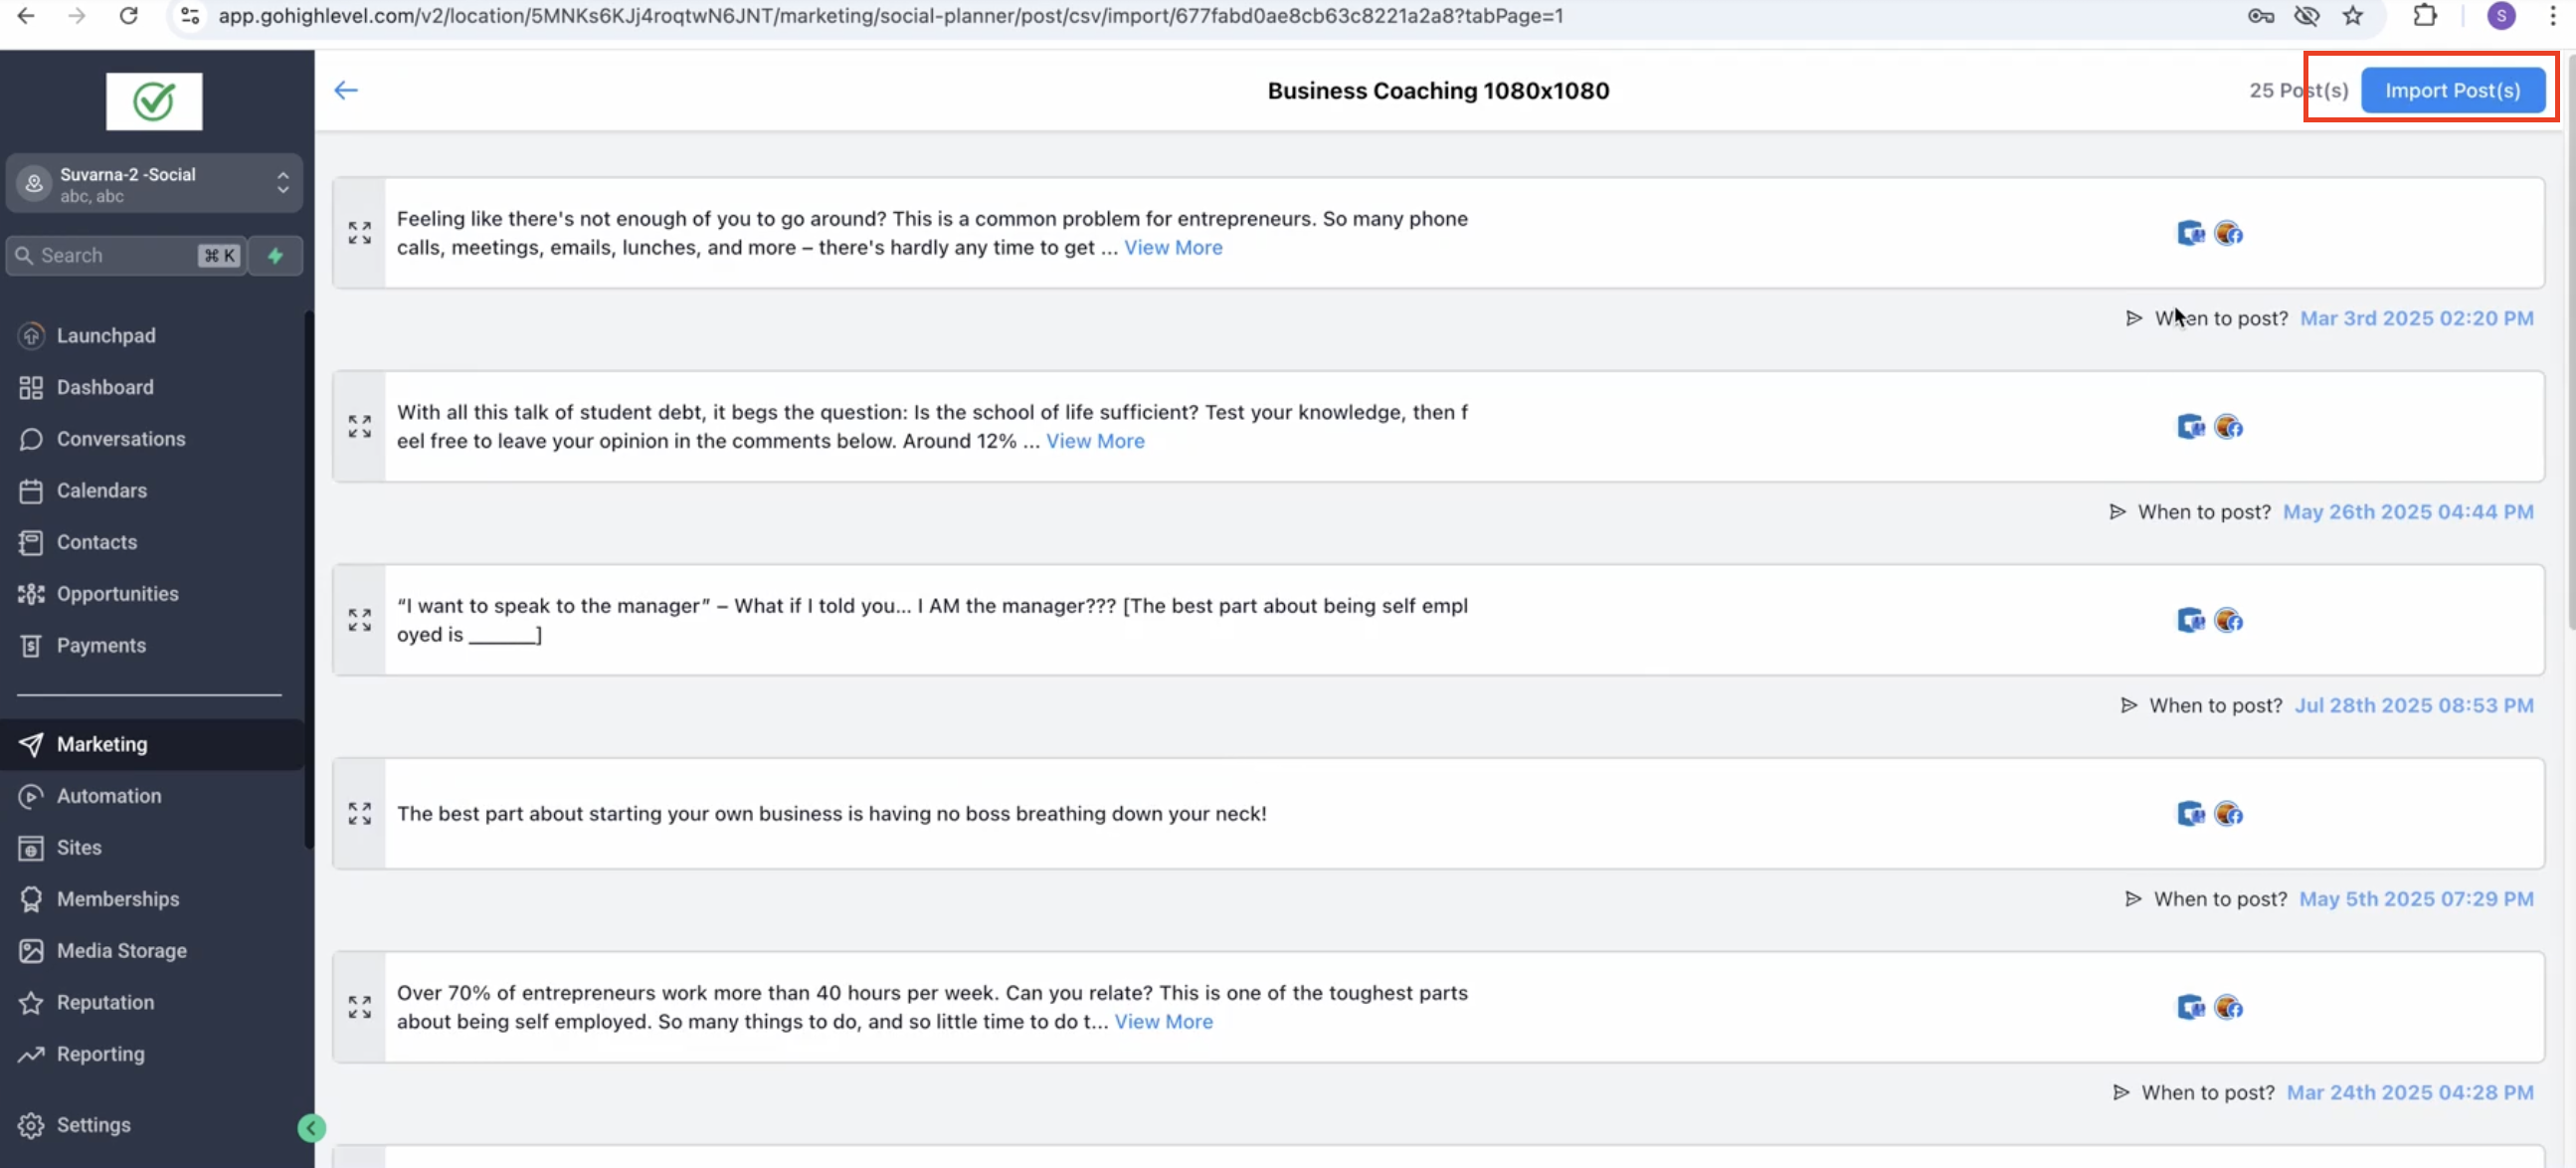Click the page vertical scrollbar
2576x1168 pixels.
point(2569,340)
